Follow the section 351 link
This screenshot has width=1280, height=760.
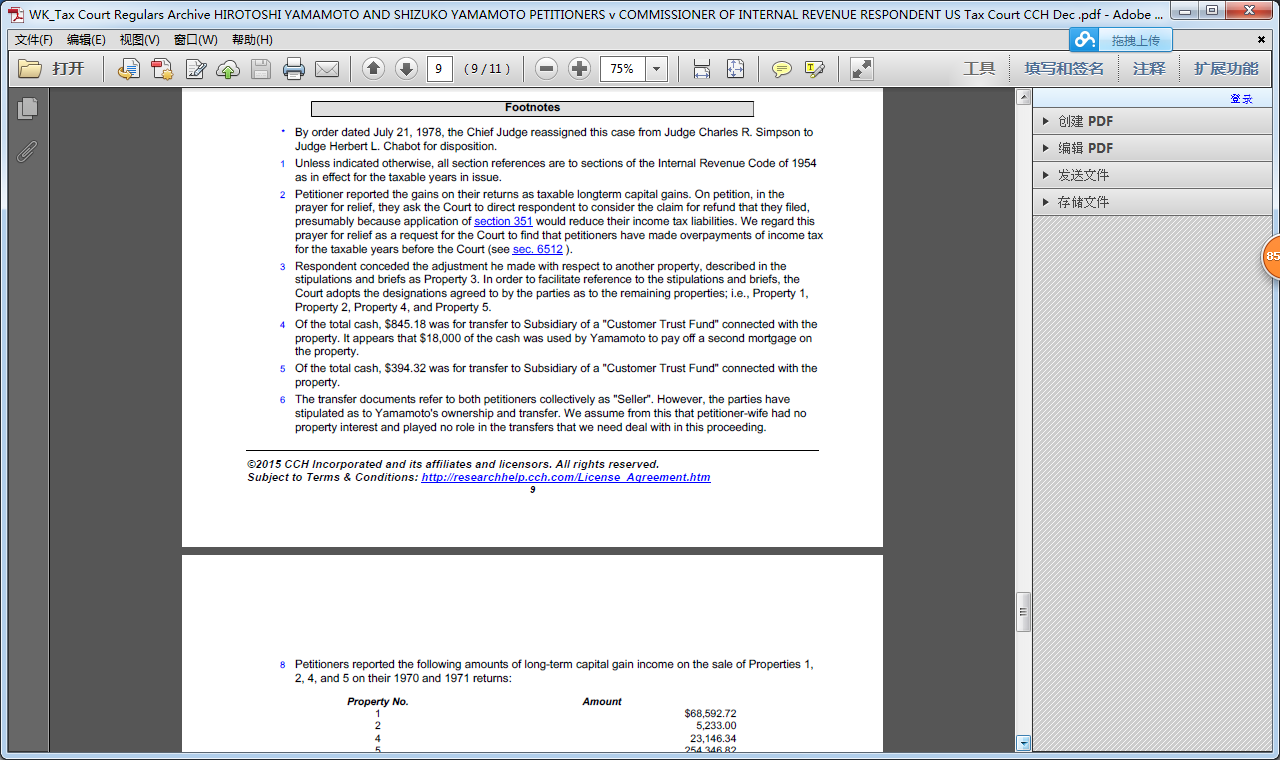[503, 221]
